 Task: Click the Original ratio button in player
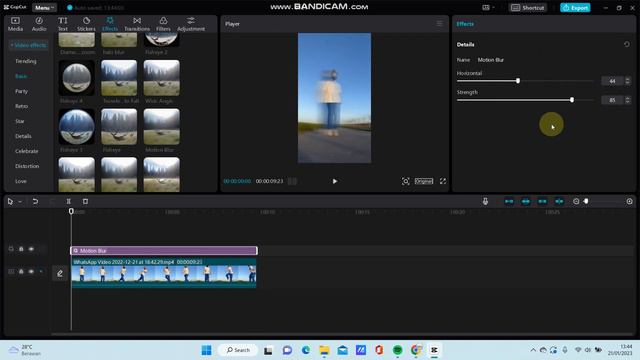click(424, 181)
